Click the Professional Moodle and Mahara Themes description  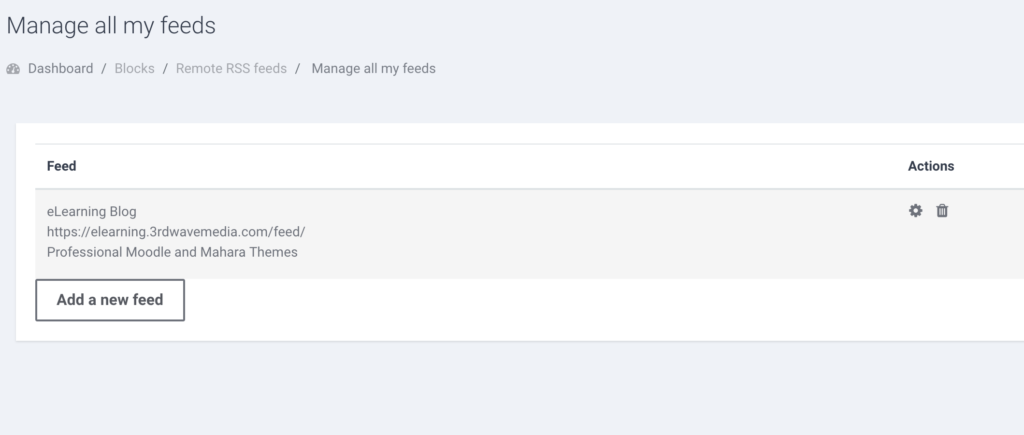pos(172,252)
